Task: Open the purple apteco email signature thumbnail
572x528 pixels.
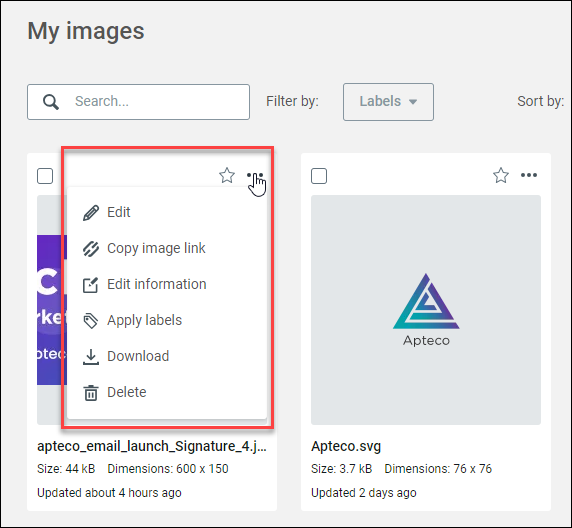Action: tap(52, 310)
